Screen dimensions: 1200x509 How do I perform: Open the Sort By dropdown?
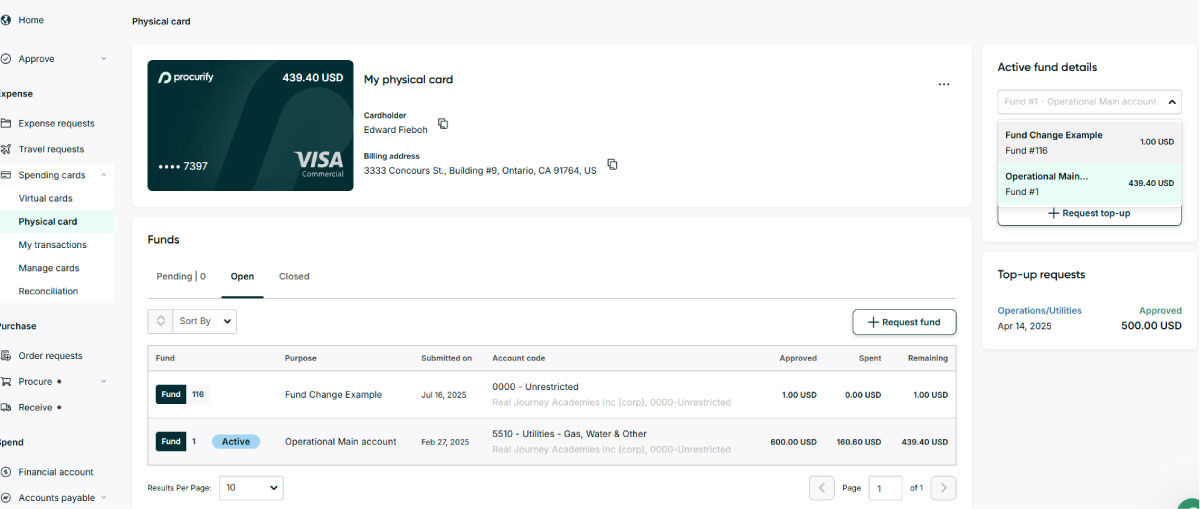coord(206,321)
